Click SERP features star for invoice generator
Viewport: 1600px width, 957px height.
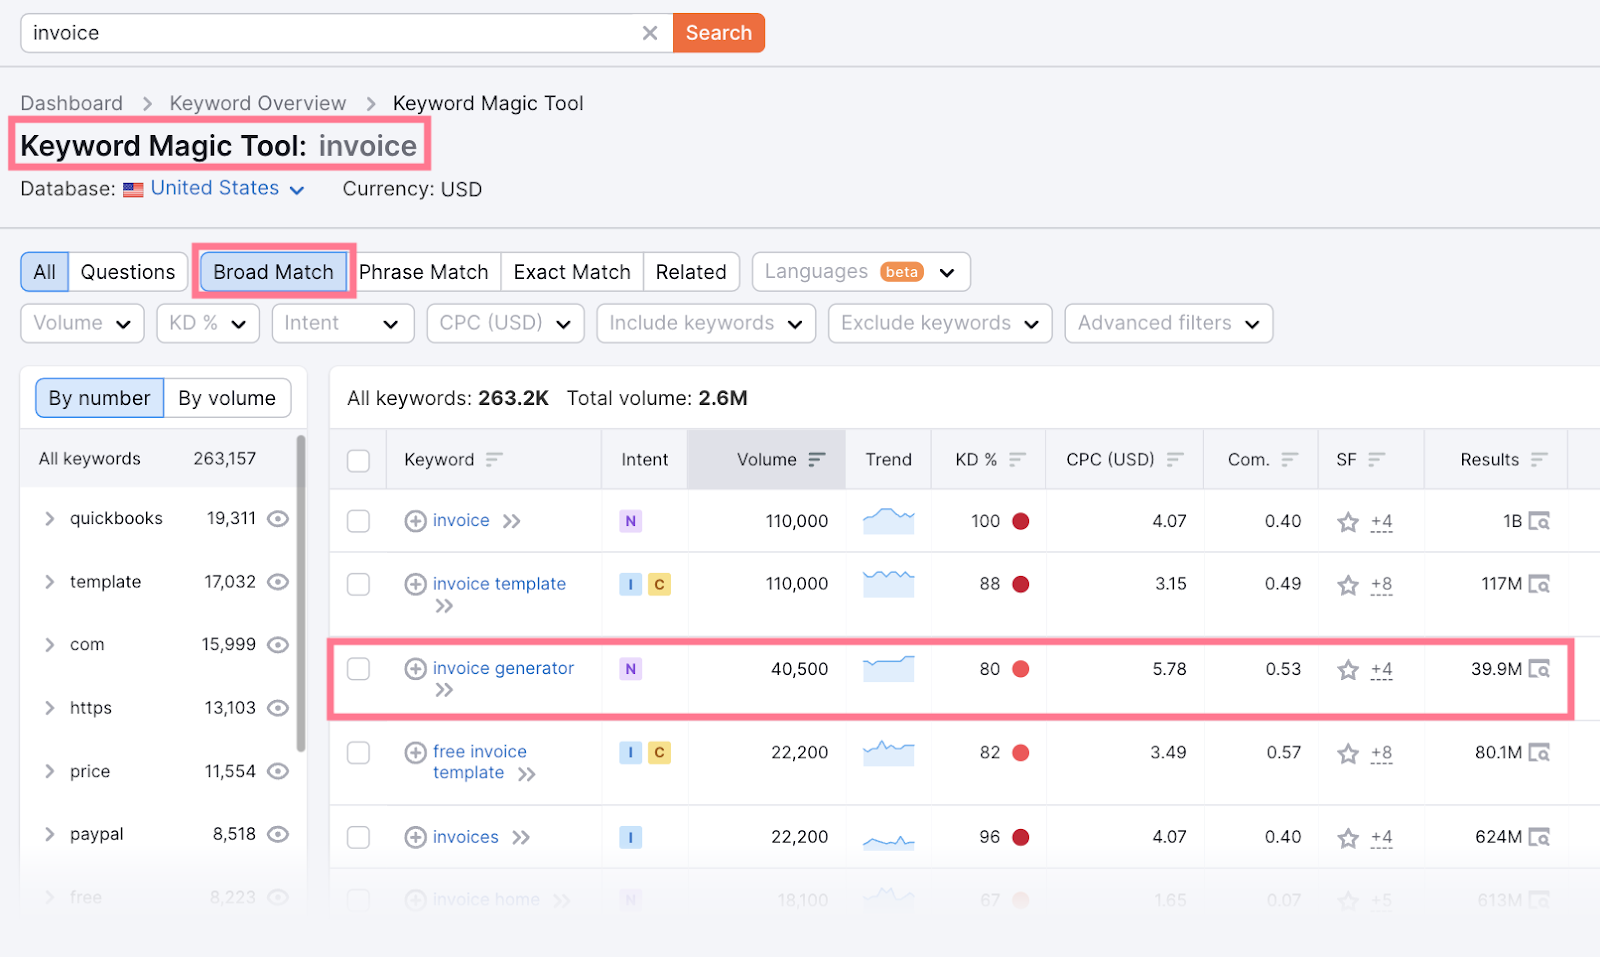click(1348, 669)
